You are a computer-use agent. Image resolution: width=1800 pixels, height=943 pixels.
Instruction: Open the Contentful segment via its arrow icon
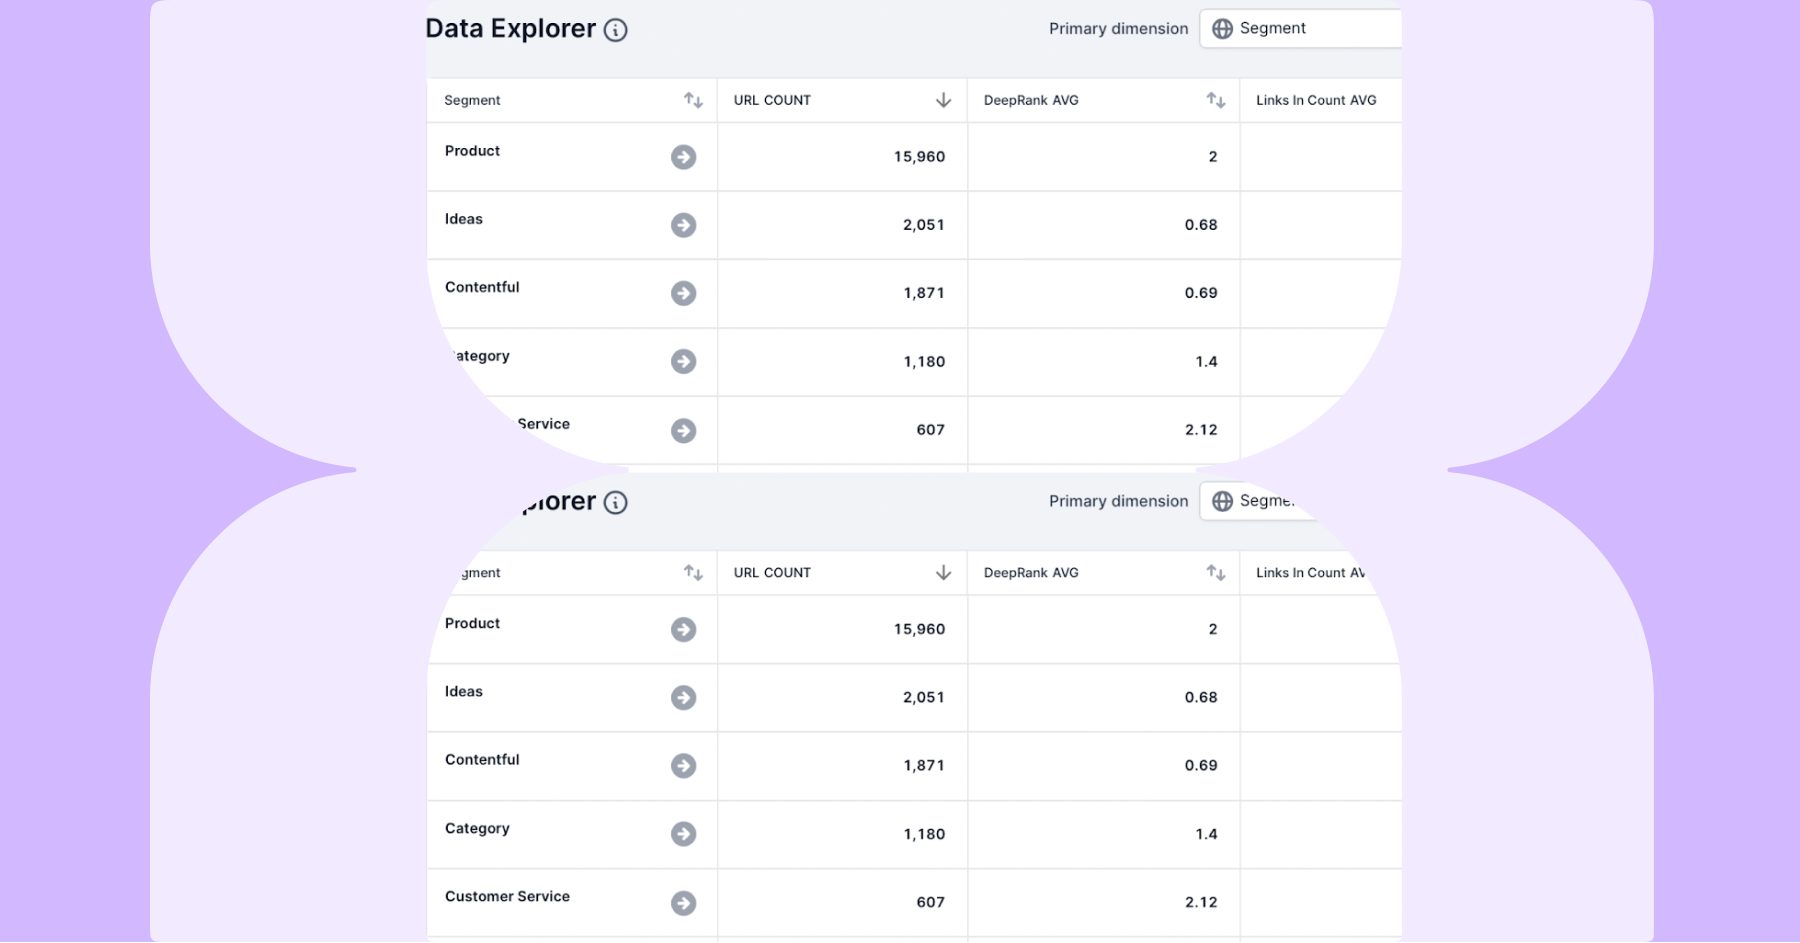click(x=684, y=293)
